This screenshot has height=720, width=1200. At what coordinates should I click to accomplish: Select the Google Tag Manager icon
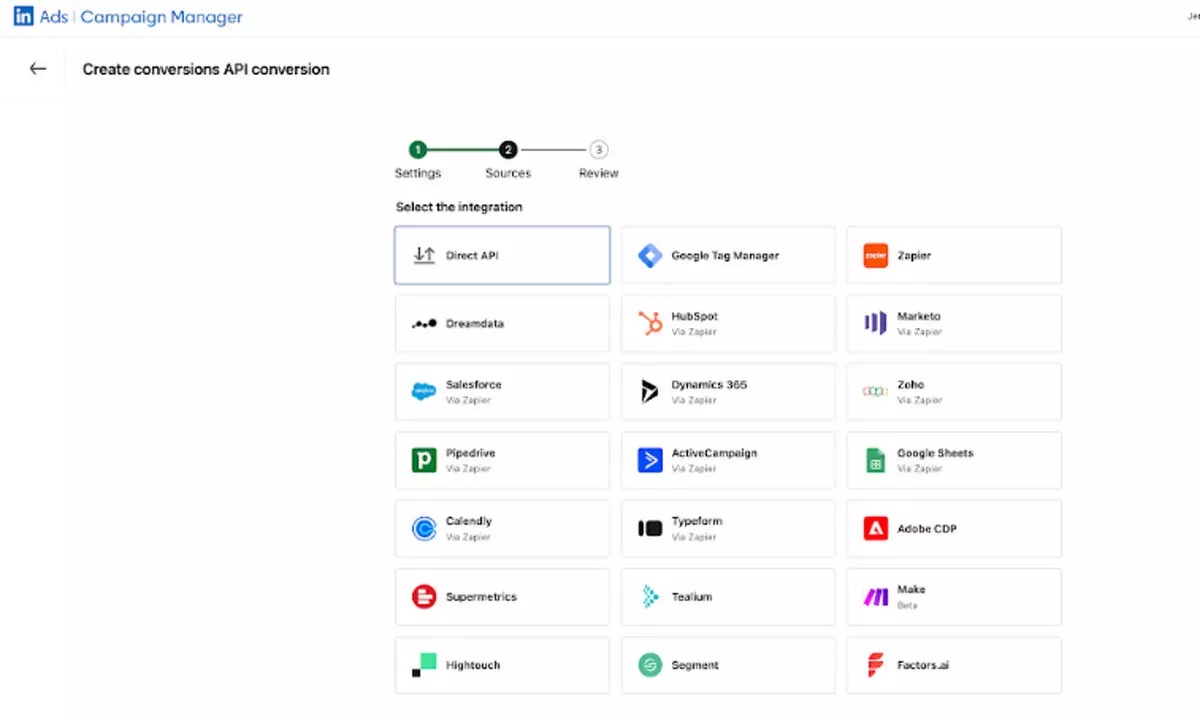pos(650,256)
